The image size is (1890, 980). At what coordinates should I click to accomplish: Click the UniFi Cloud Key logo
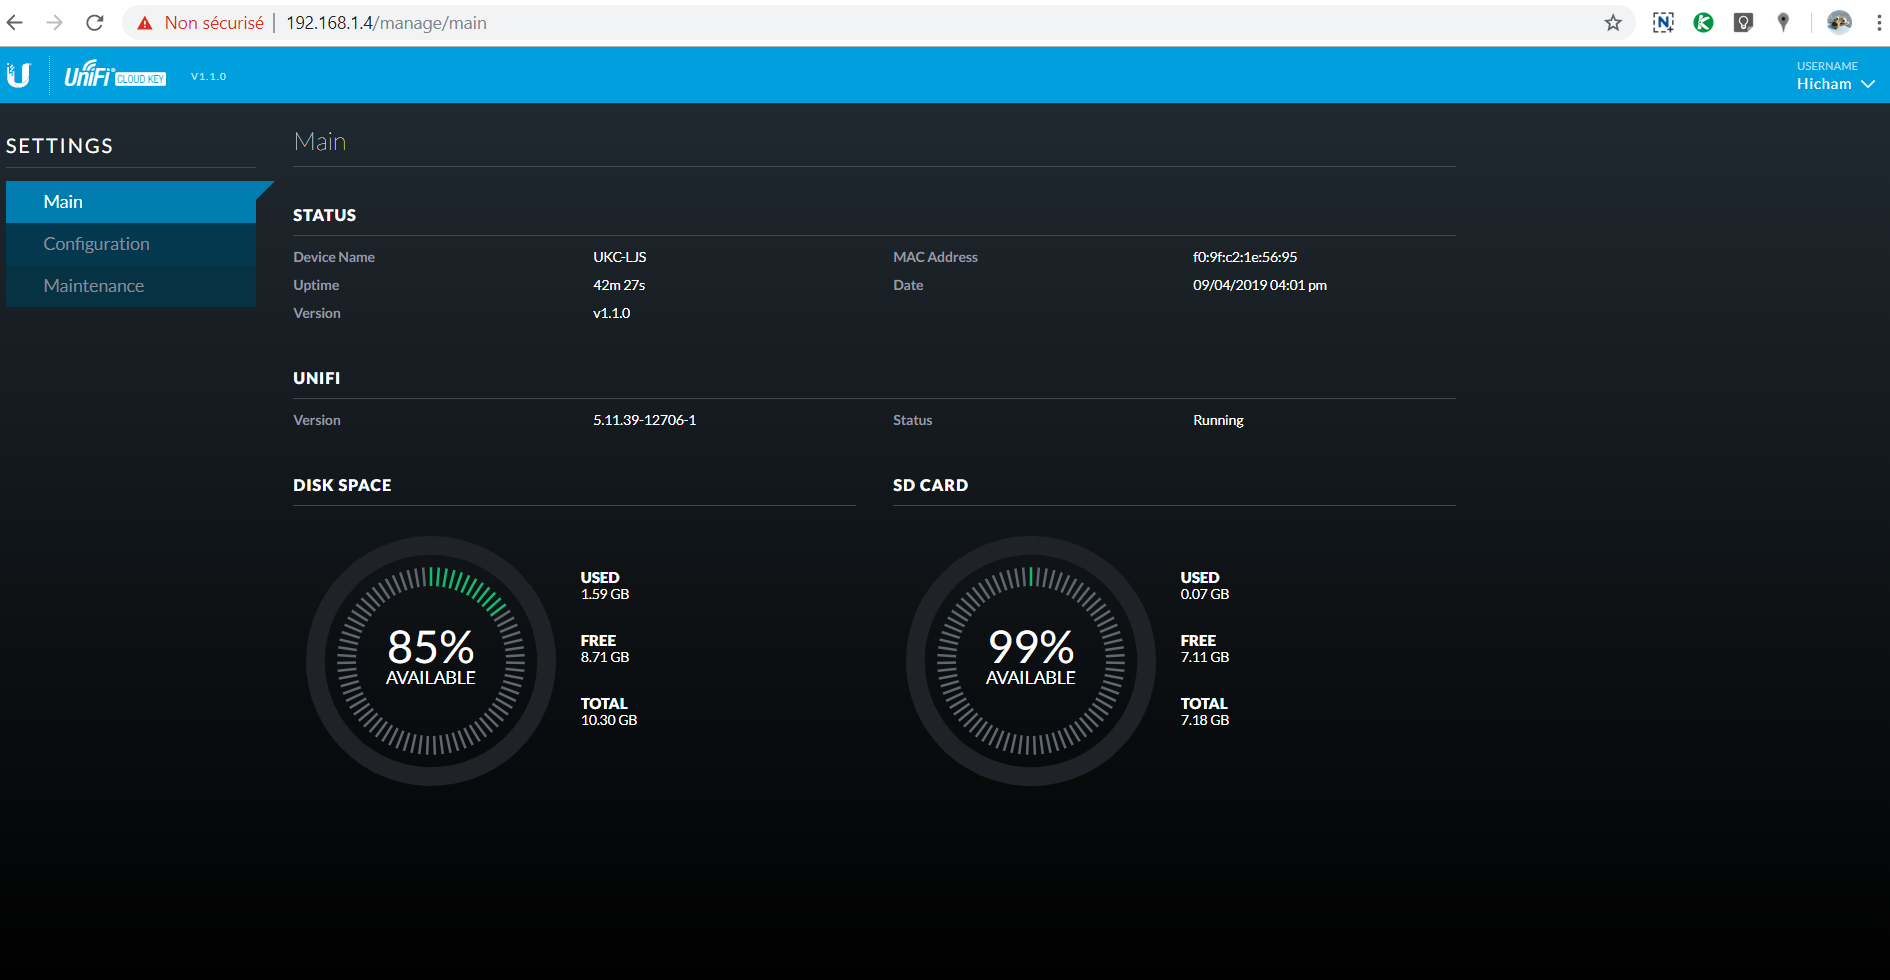point(114,75)
